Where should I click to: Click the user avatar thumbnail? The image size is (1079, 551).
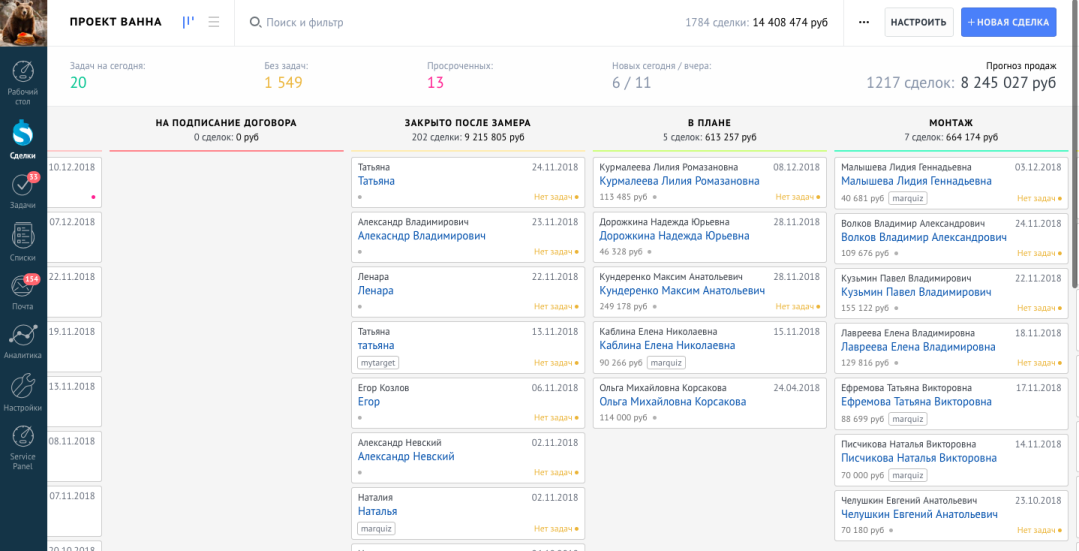(23, 23)
